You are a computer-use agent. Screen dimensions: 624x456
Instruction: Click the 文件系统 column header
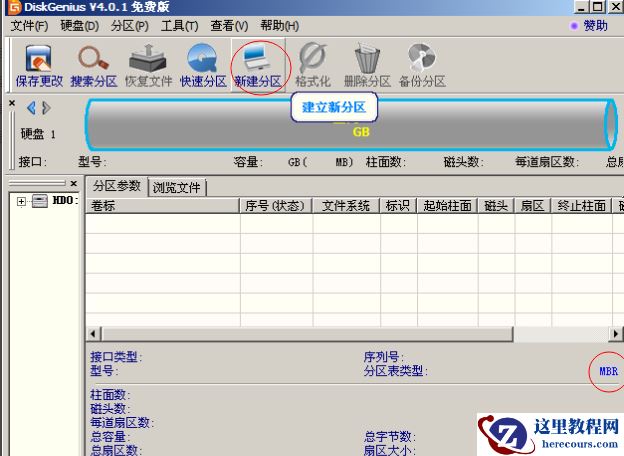pyautogui.click(x=346, y=206)
